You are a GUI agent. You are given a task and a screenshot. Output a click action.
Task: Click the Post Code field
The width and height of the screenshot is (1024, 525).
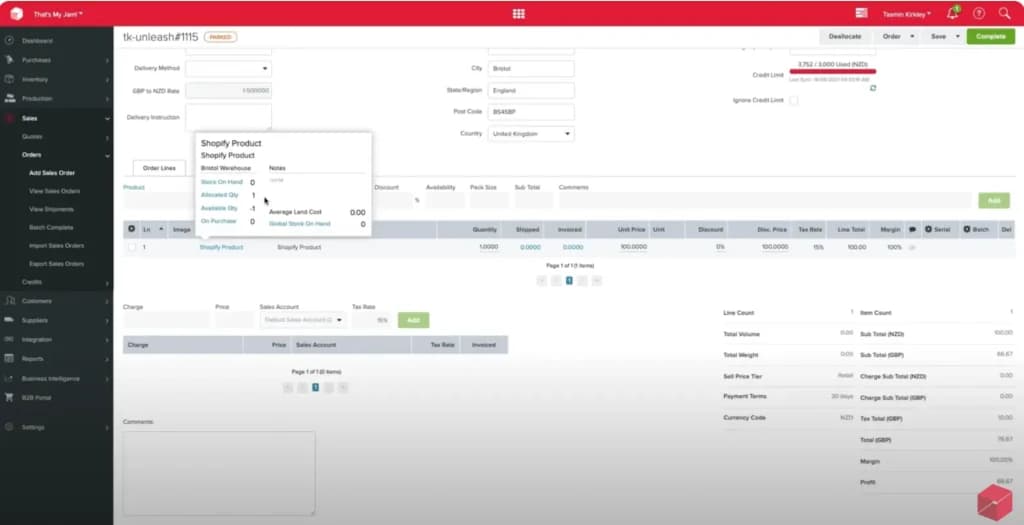[531, 112]
